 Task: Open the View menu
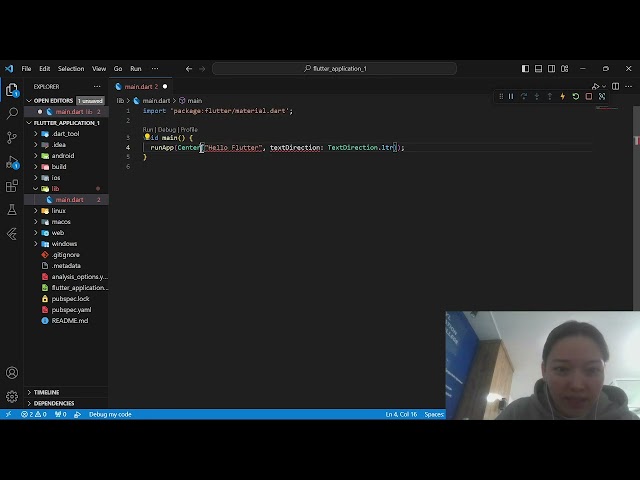(99, 69)
